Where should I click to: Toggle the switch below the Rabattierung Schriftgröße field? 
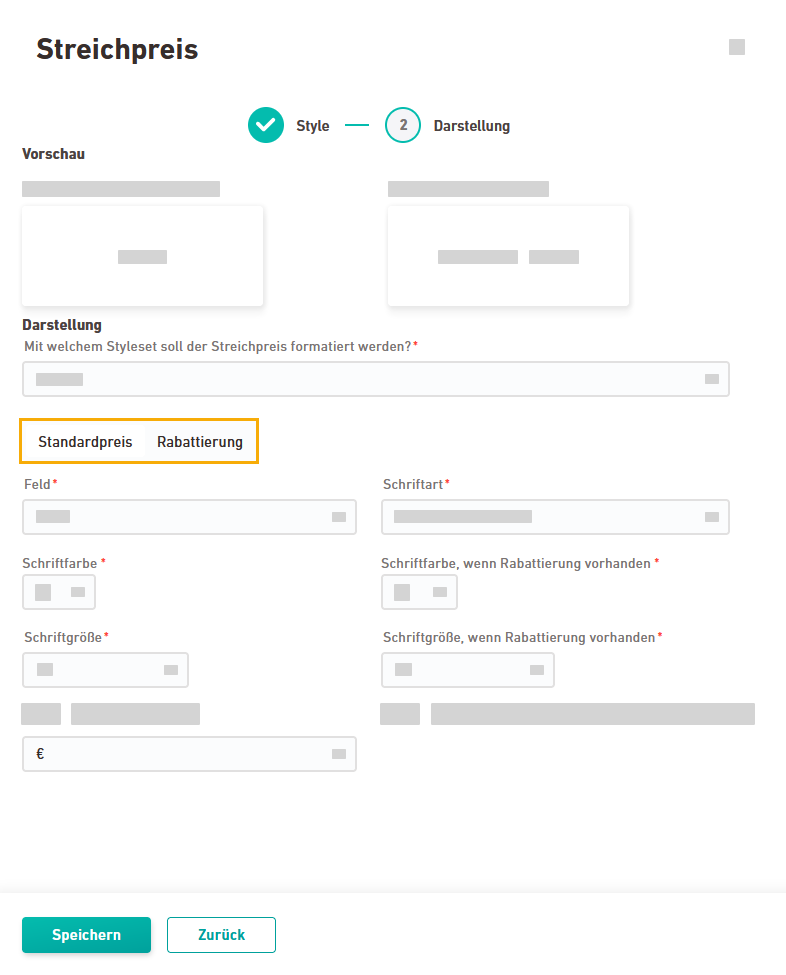point(400,713)
